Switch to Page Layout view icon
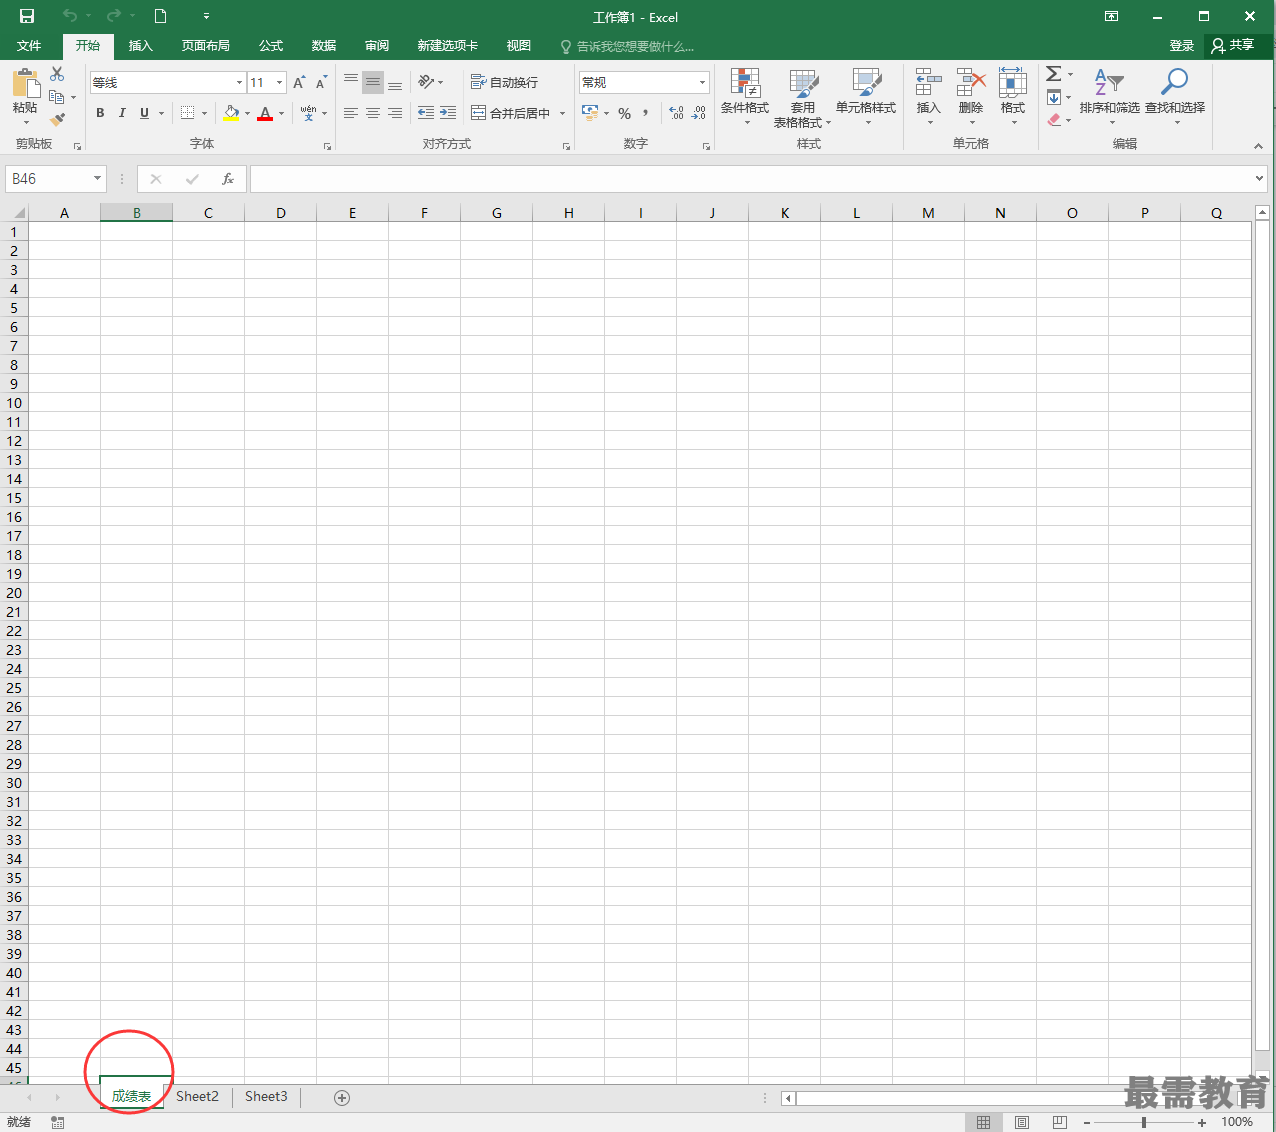Viewport: 1276px width, 1132px height. click(x=1022, y=1122)
